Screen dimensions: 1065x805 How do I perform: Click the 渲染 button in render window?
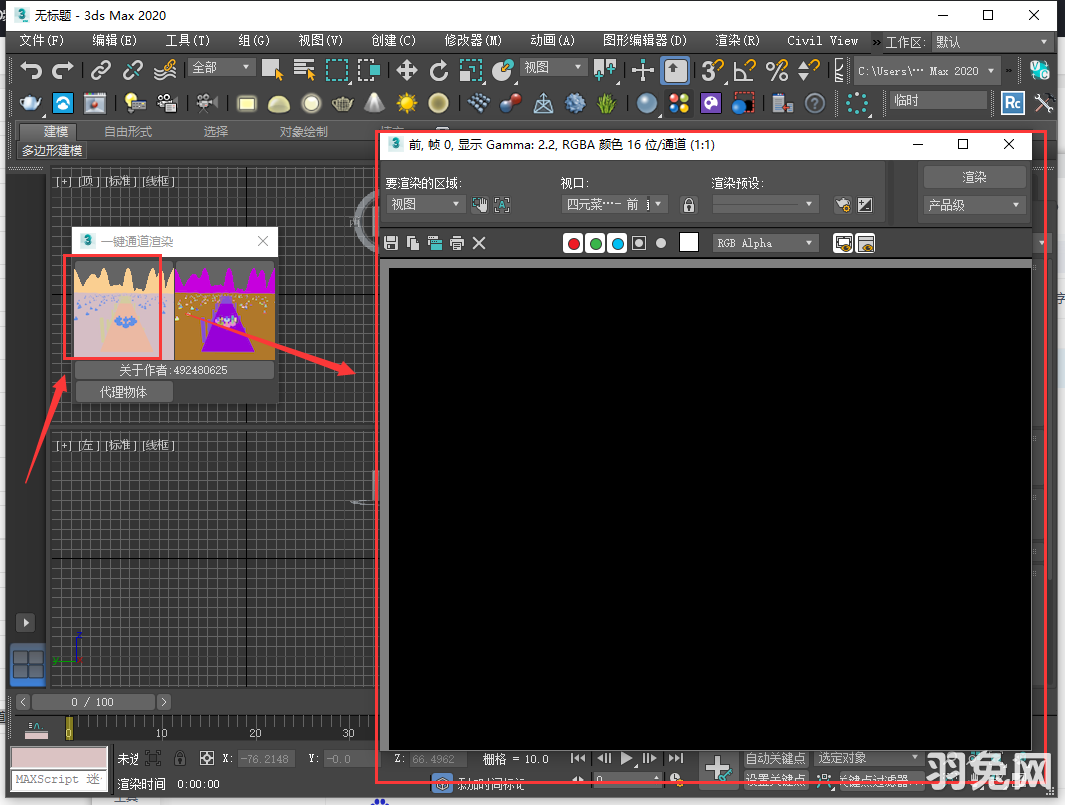[973, 177]
